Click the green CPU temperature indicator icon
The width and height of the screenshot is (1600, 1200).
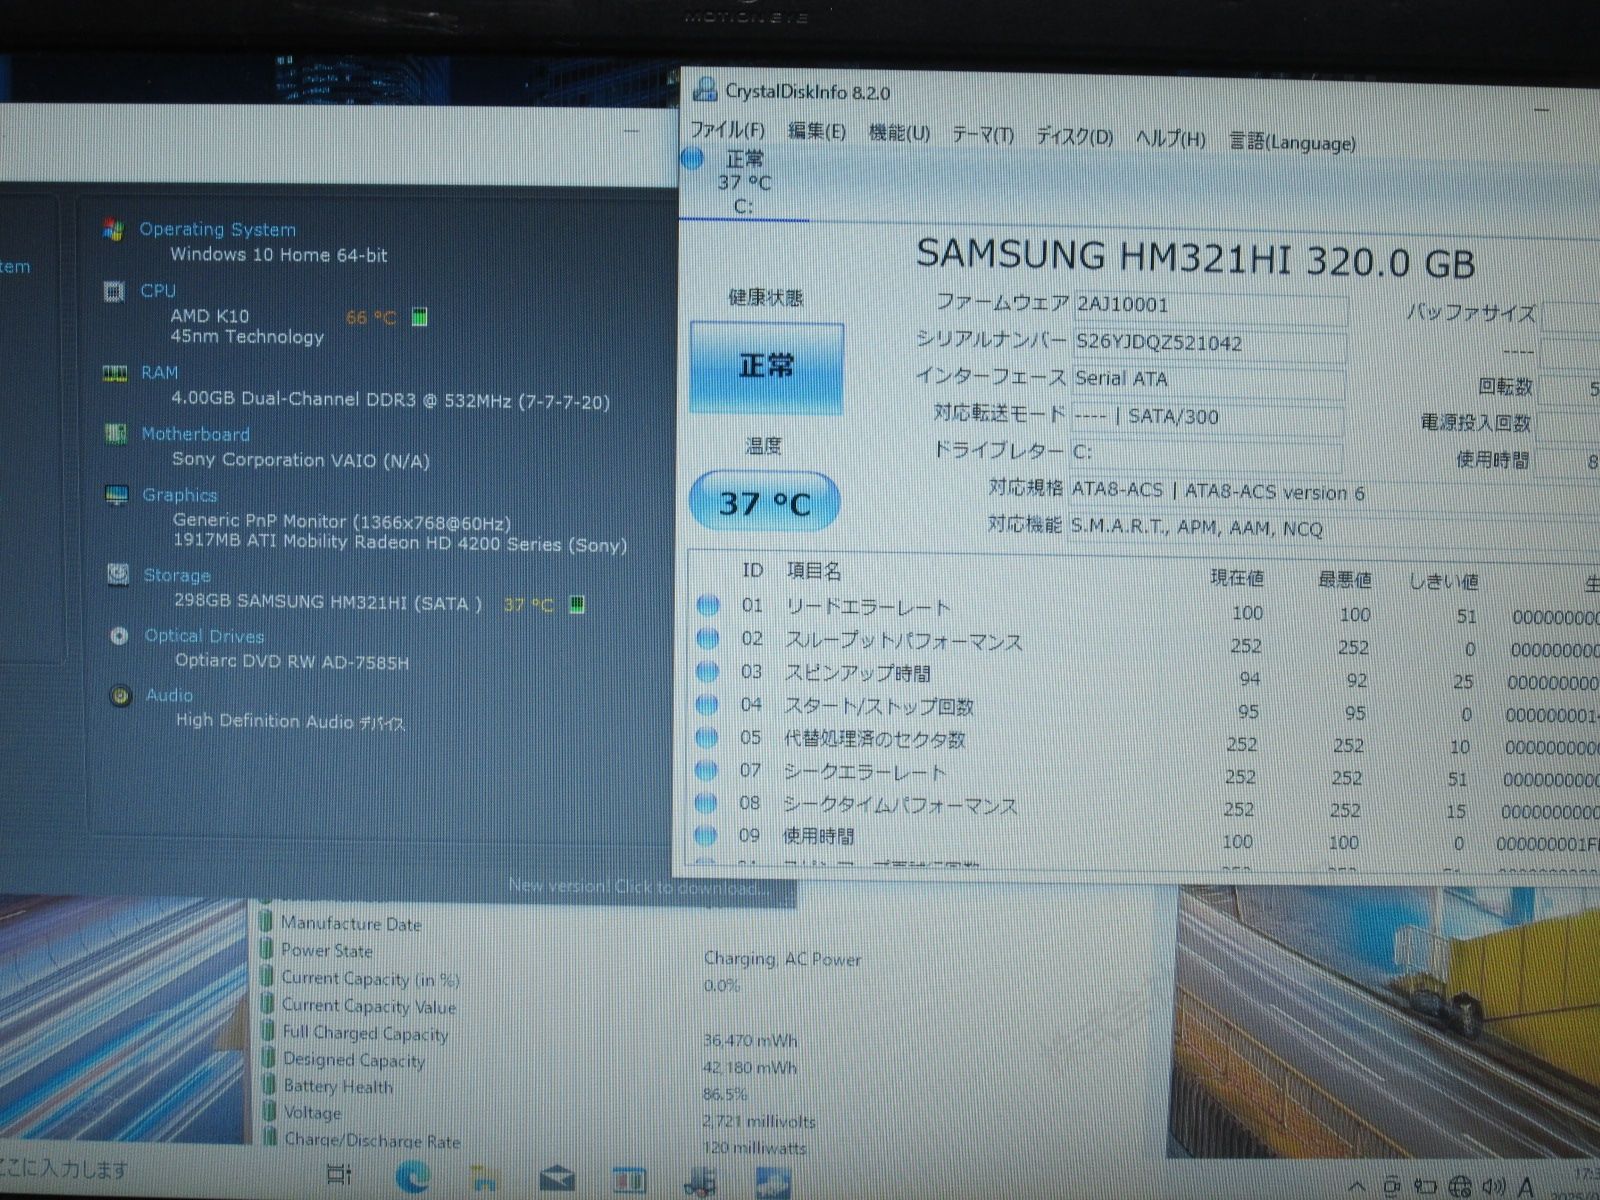pos(420,317)
